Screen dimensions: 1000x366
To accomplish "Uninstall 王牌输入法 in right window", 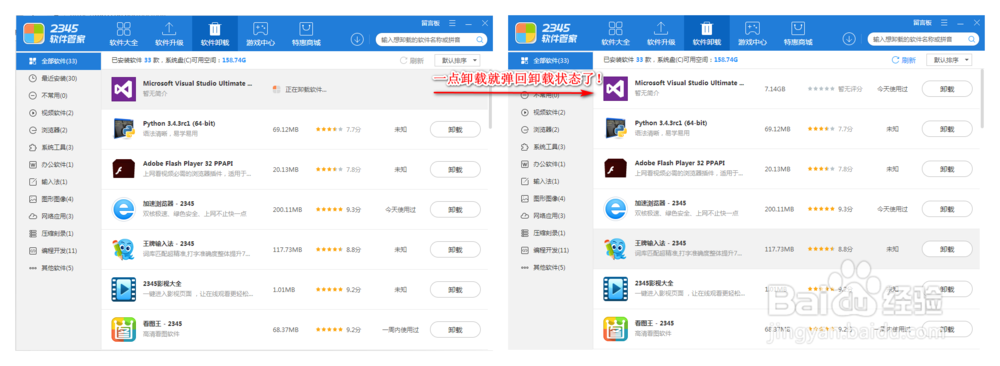I will coord(947,249).
